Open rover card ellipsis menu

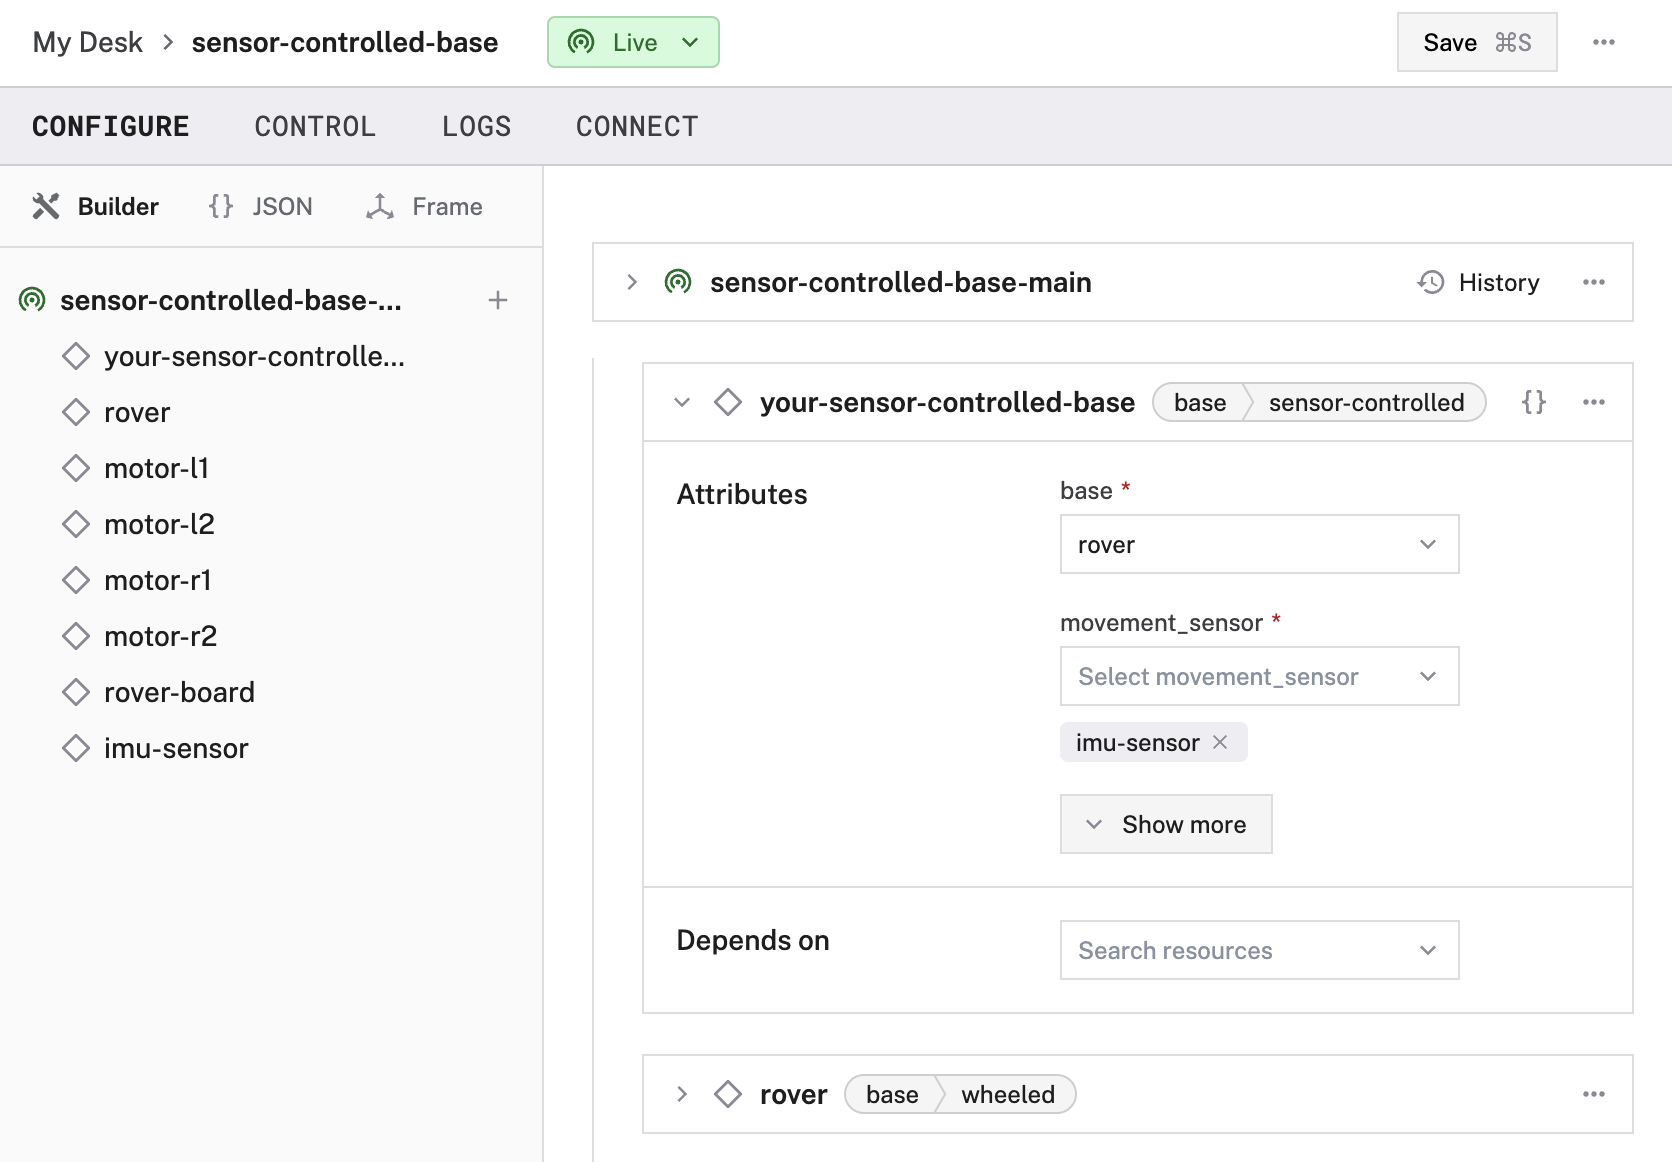click(1593, 1094)
